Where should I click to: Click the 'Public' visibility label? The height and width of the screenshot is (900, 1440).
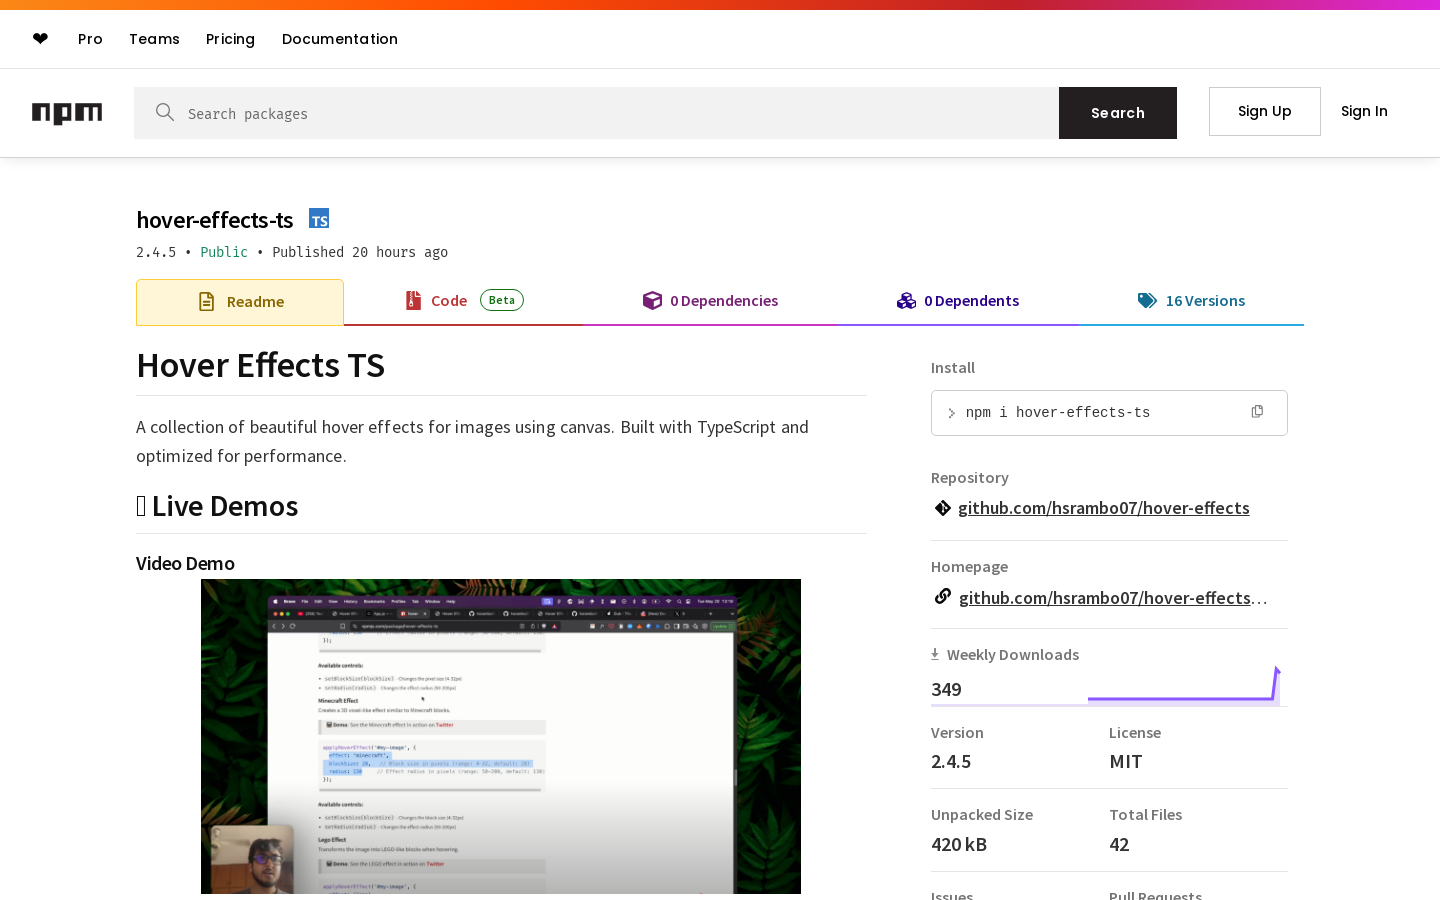coord(224,252)
